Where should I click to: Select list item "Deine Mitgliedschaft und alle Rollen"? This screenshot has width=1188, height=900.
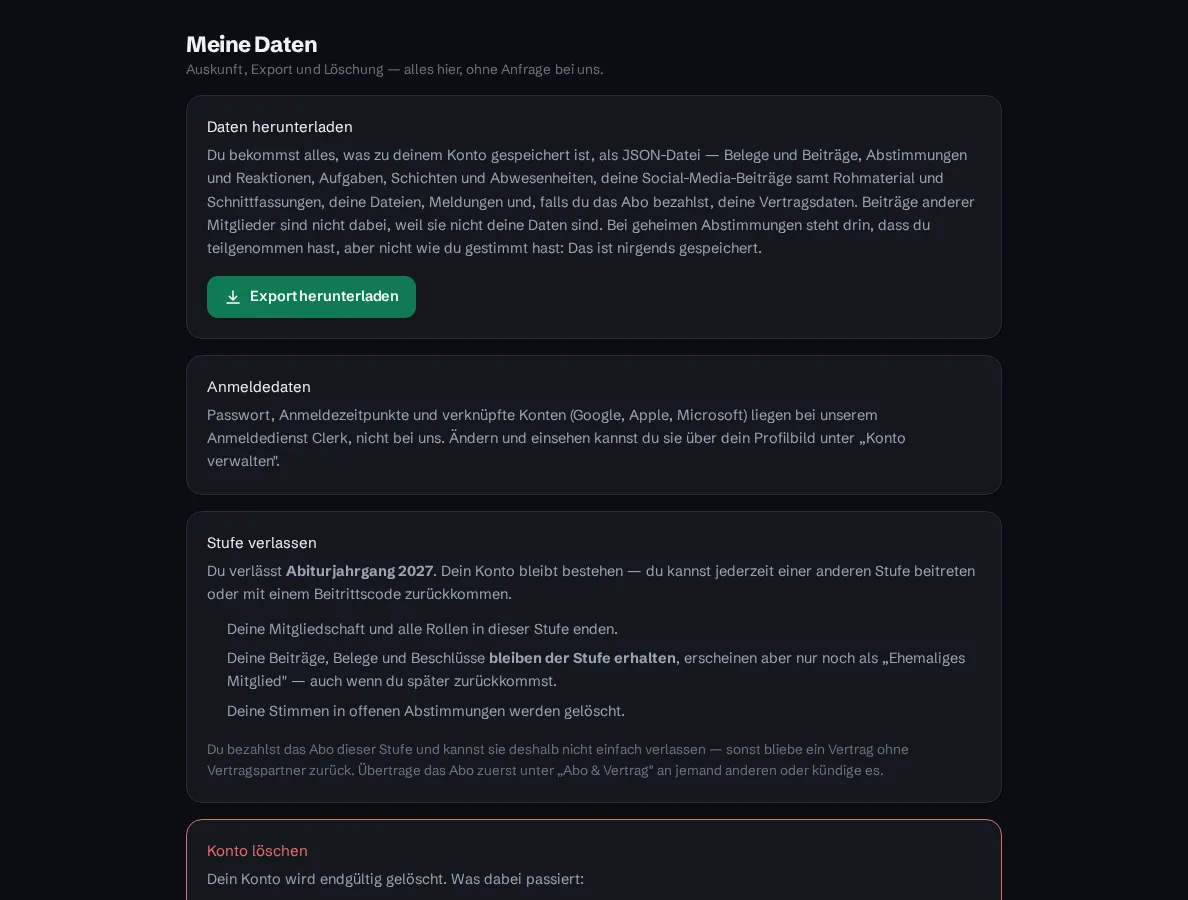coord(422,629)
